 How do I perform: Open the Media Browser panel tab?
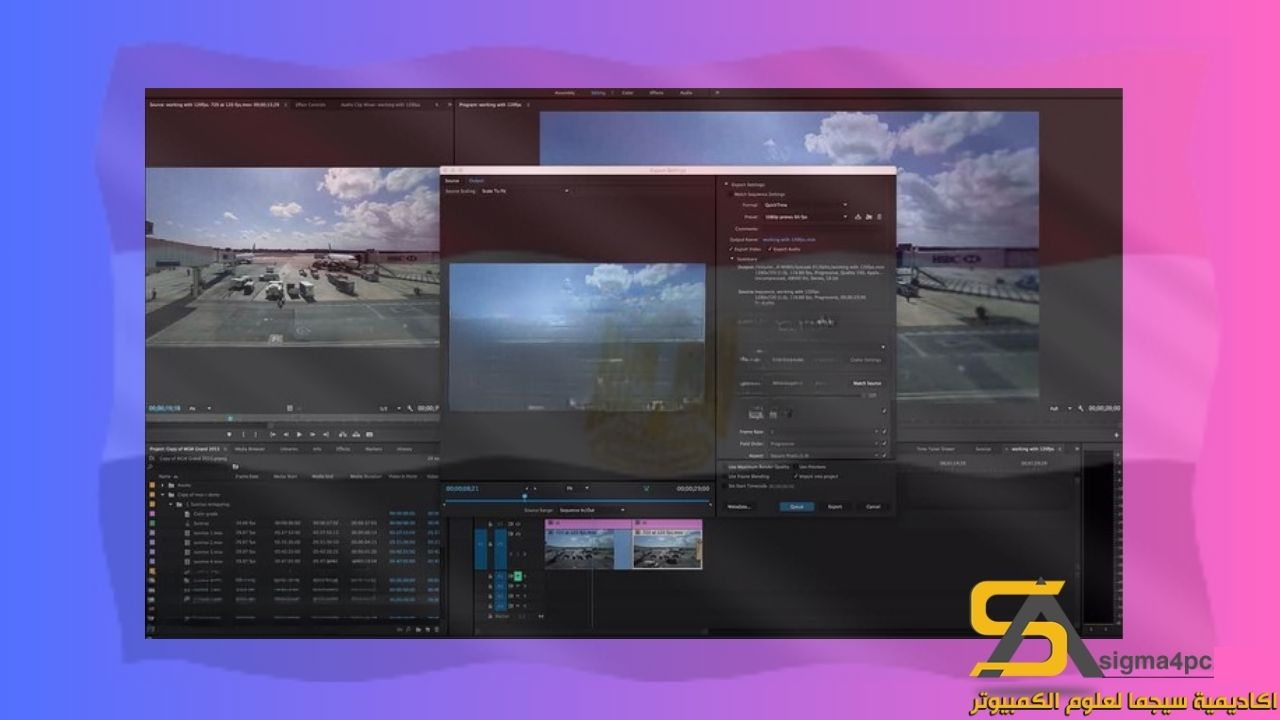click(250, 449)
